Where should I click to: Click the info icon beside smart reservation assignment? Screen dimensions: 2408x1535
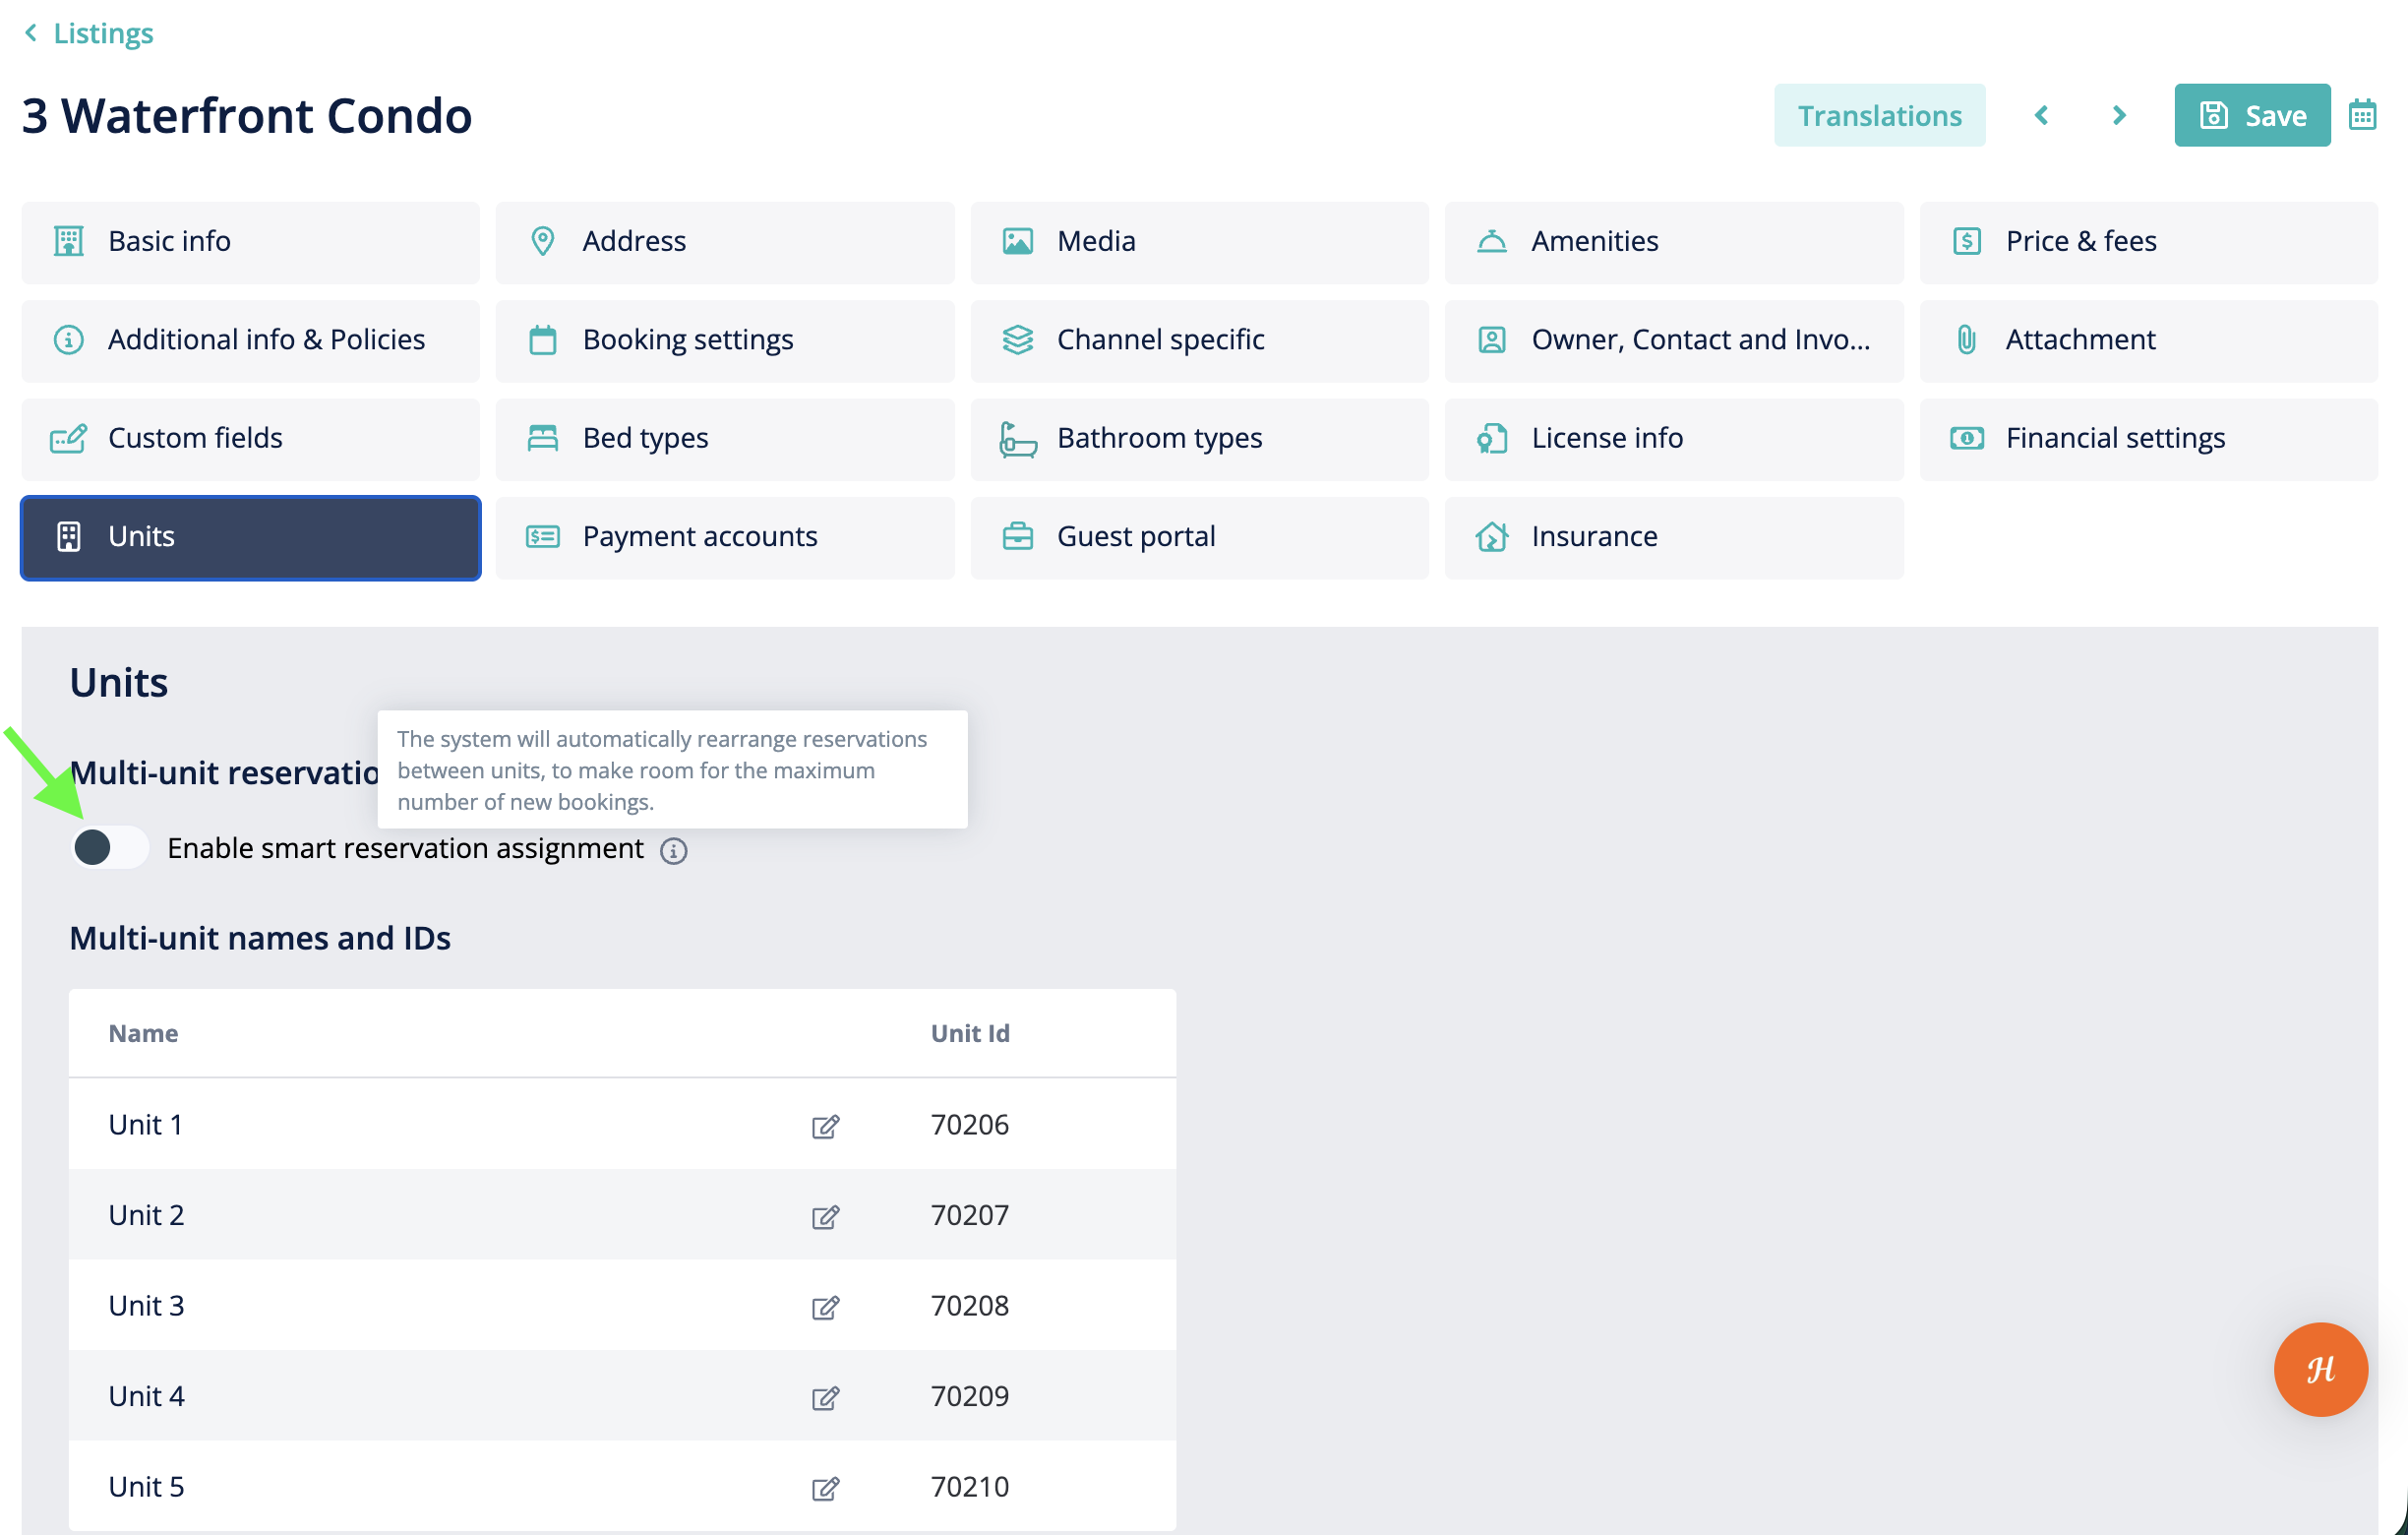tap(673, 850)
